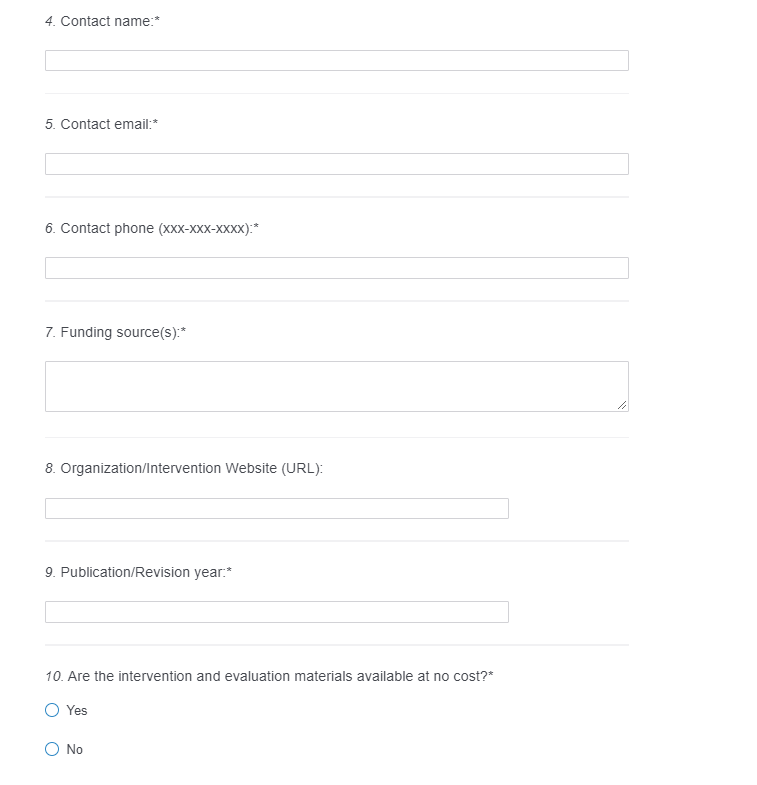757x785 pixels.
Task: Click the "Contact name:" question label
Action: pos(108,21)
